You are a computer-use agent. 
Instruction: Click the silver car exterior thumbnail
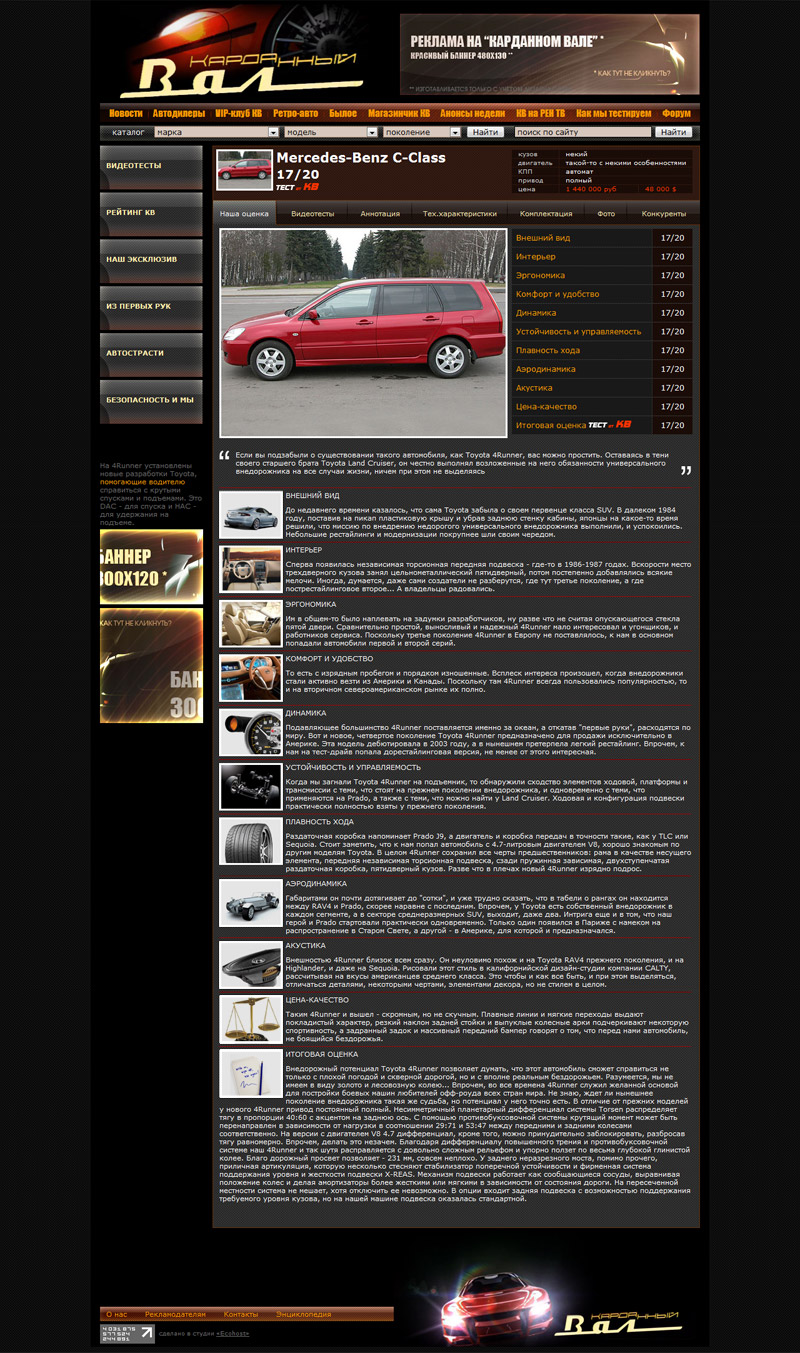[x=250, y=516]
